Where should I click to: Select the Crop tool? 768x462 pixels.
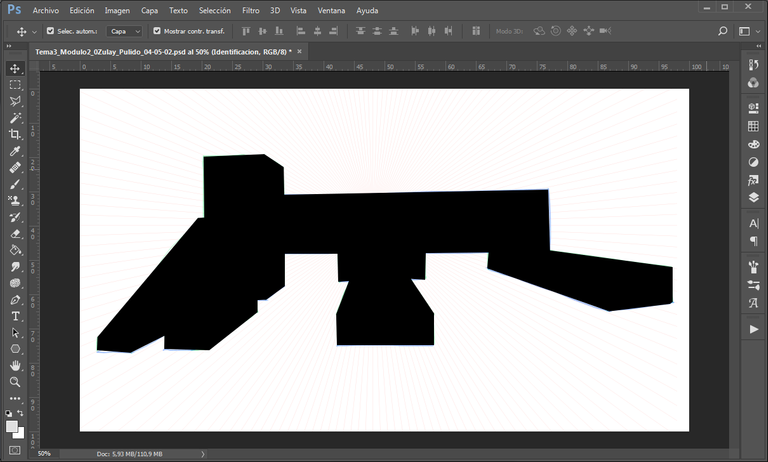[x=15, y=134]
